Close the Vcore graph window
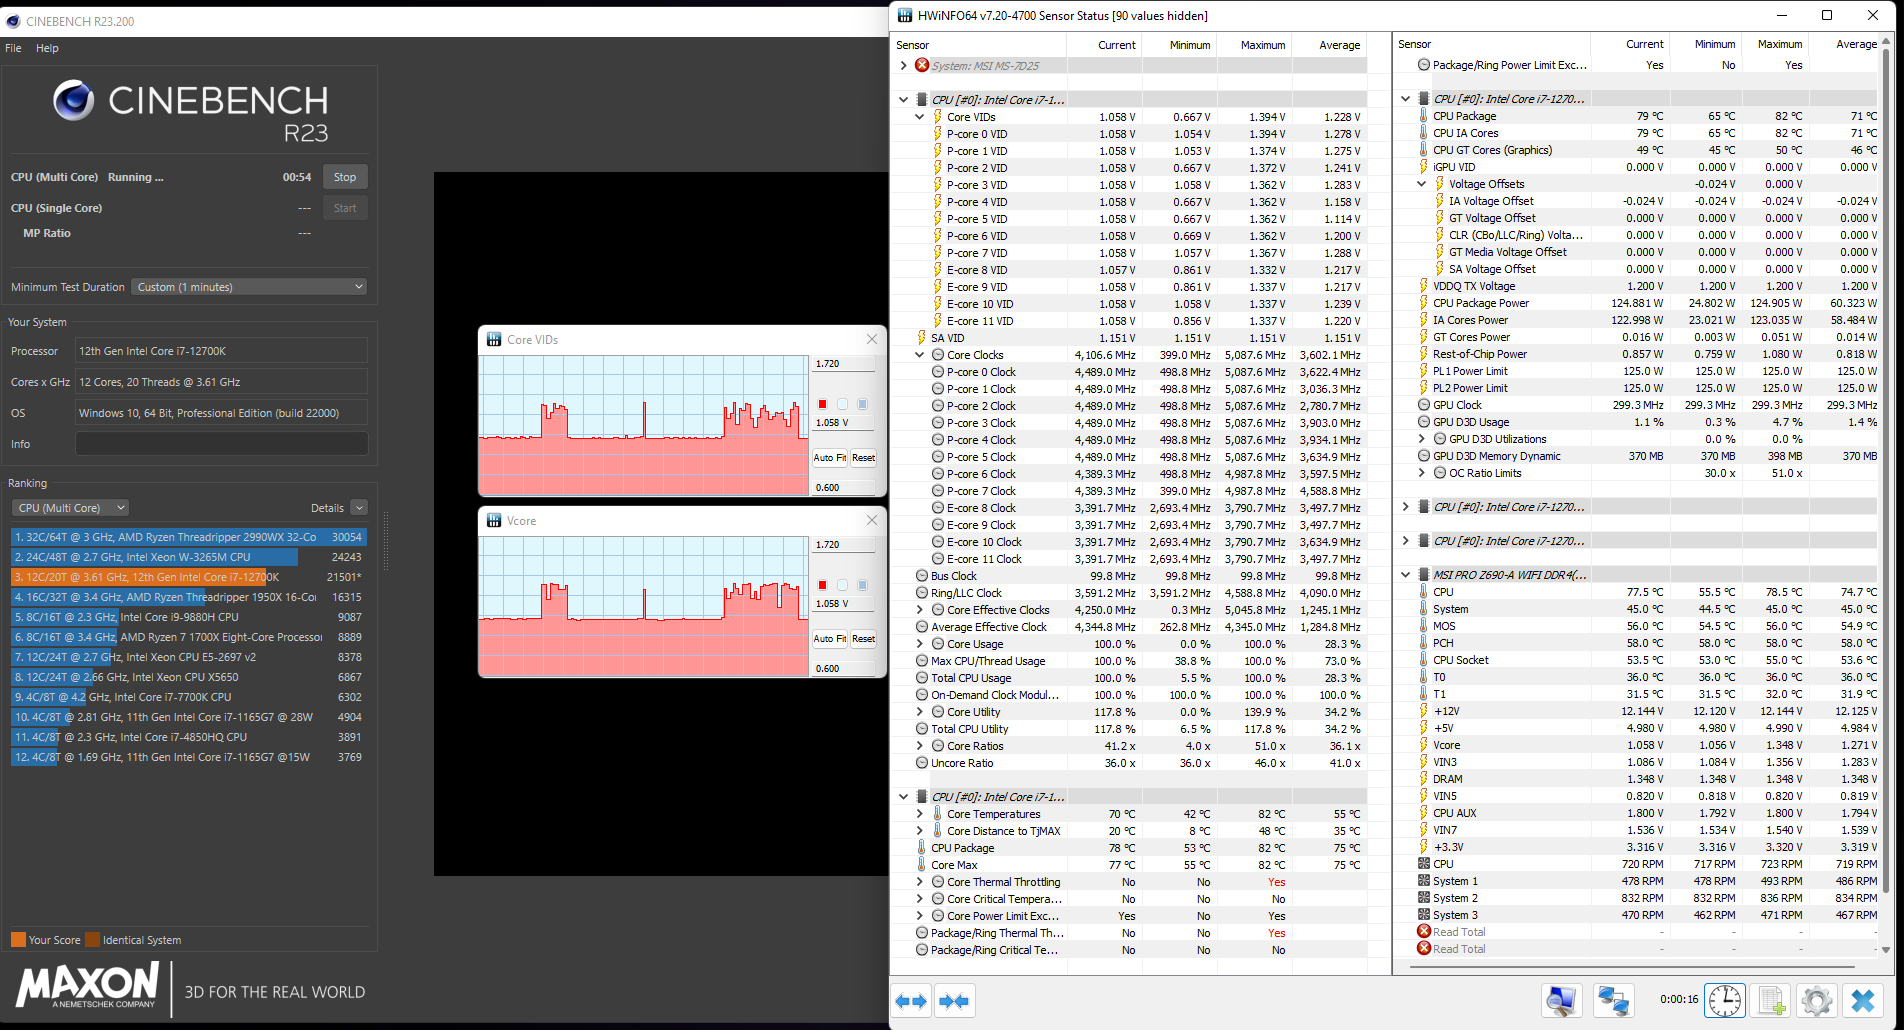The height and width of the screenshot is (1030, 1904). [x=872, y=521]
